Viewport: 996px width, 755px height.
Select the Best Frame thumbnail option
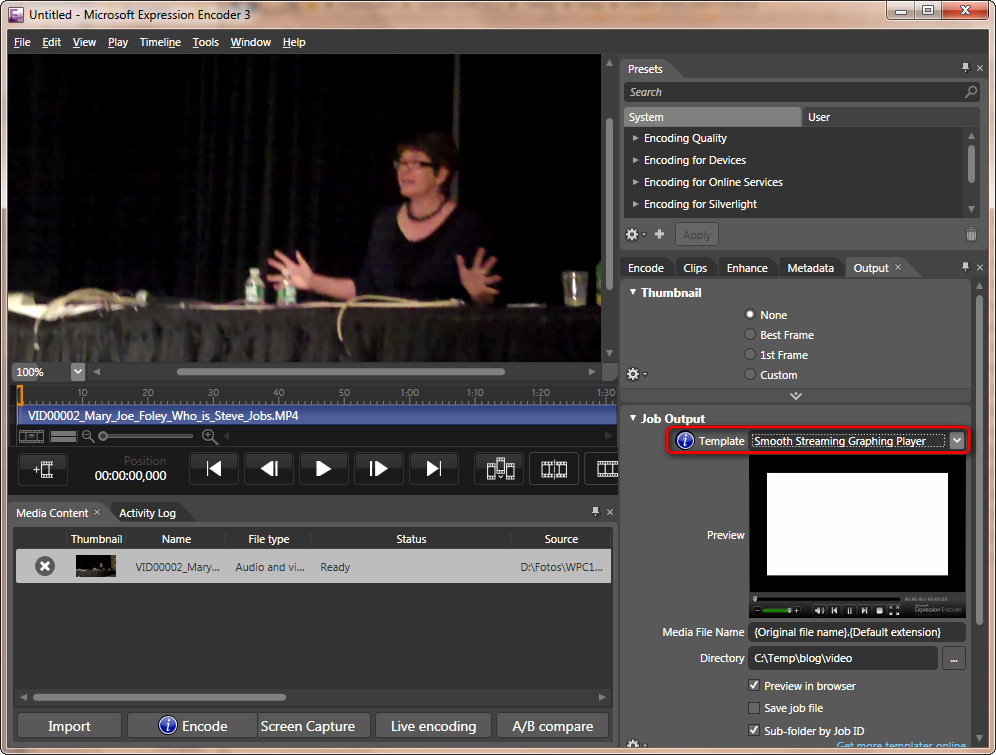(750, 335)
